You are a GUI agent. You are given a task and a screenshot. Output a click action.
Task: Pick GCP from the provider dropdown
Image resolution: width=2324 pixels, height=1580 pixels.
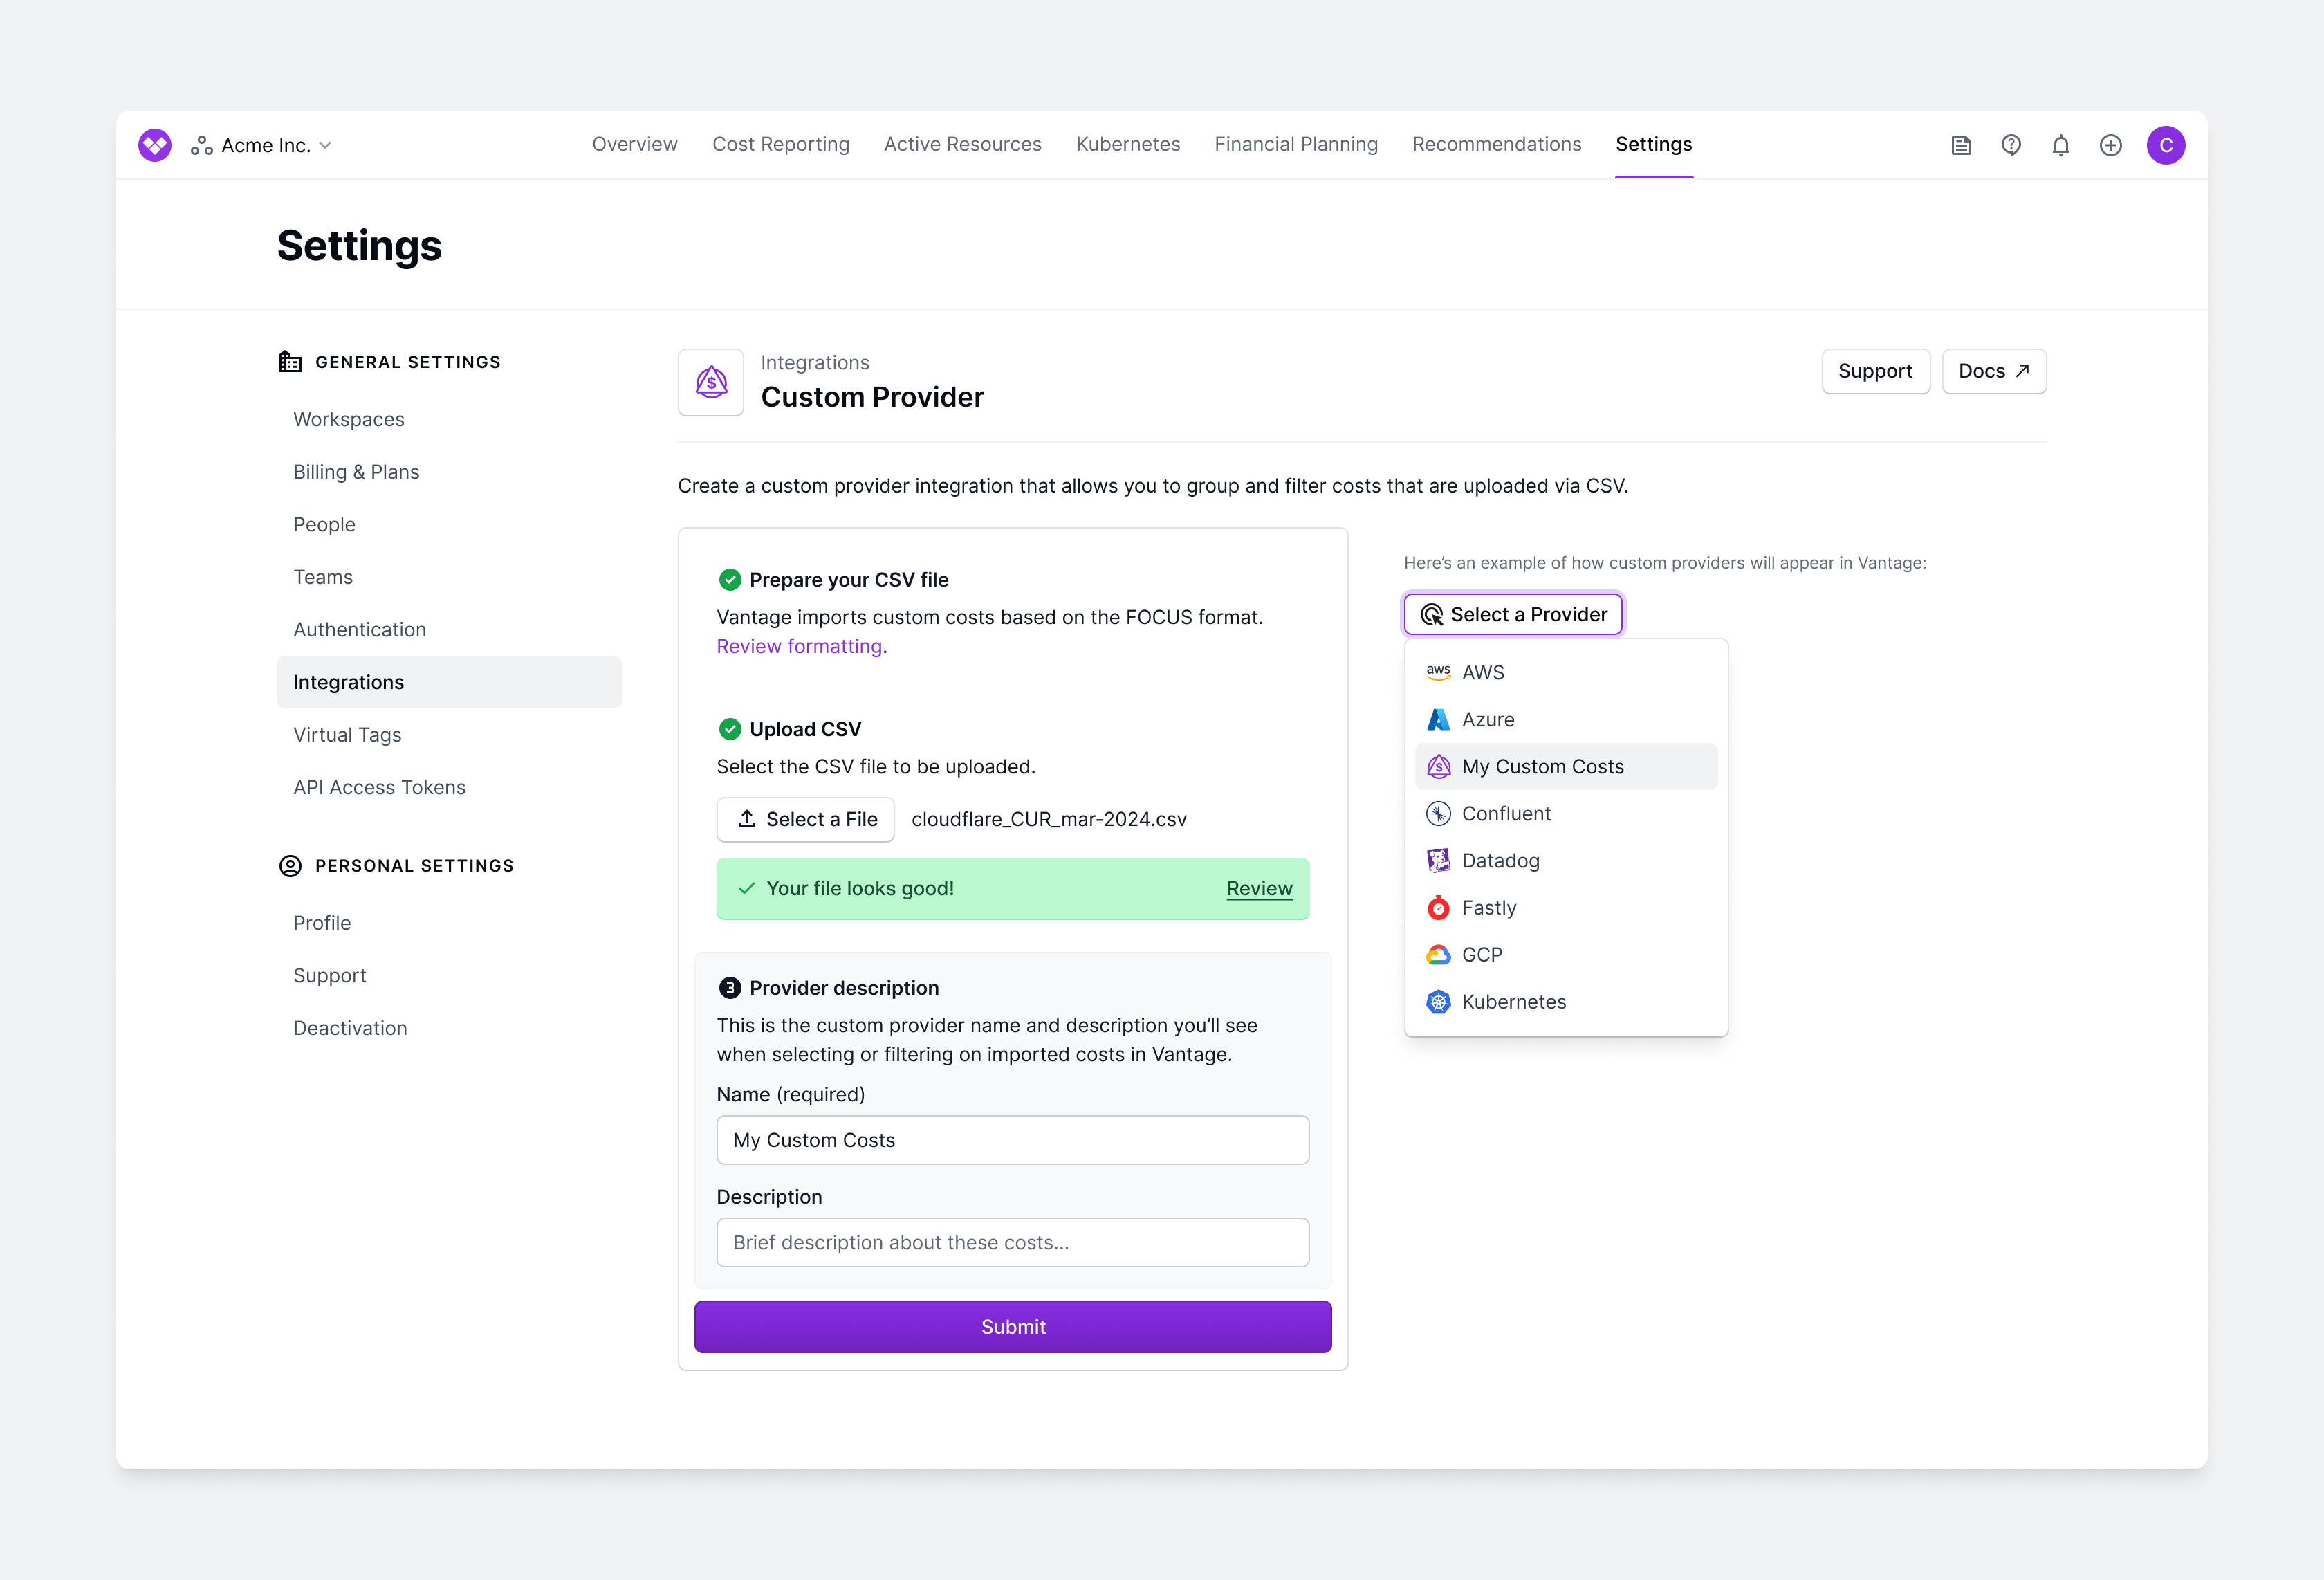click(x=1481, y=954)
